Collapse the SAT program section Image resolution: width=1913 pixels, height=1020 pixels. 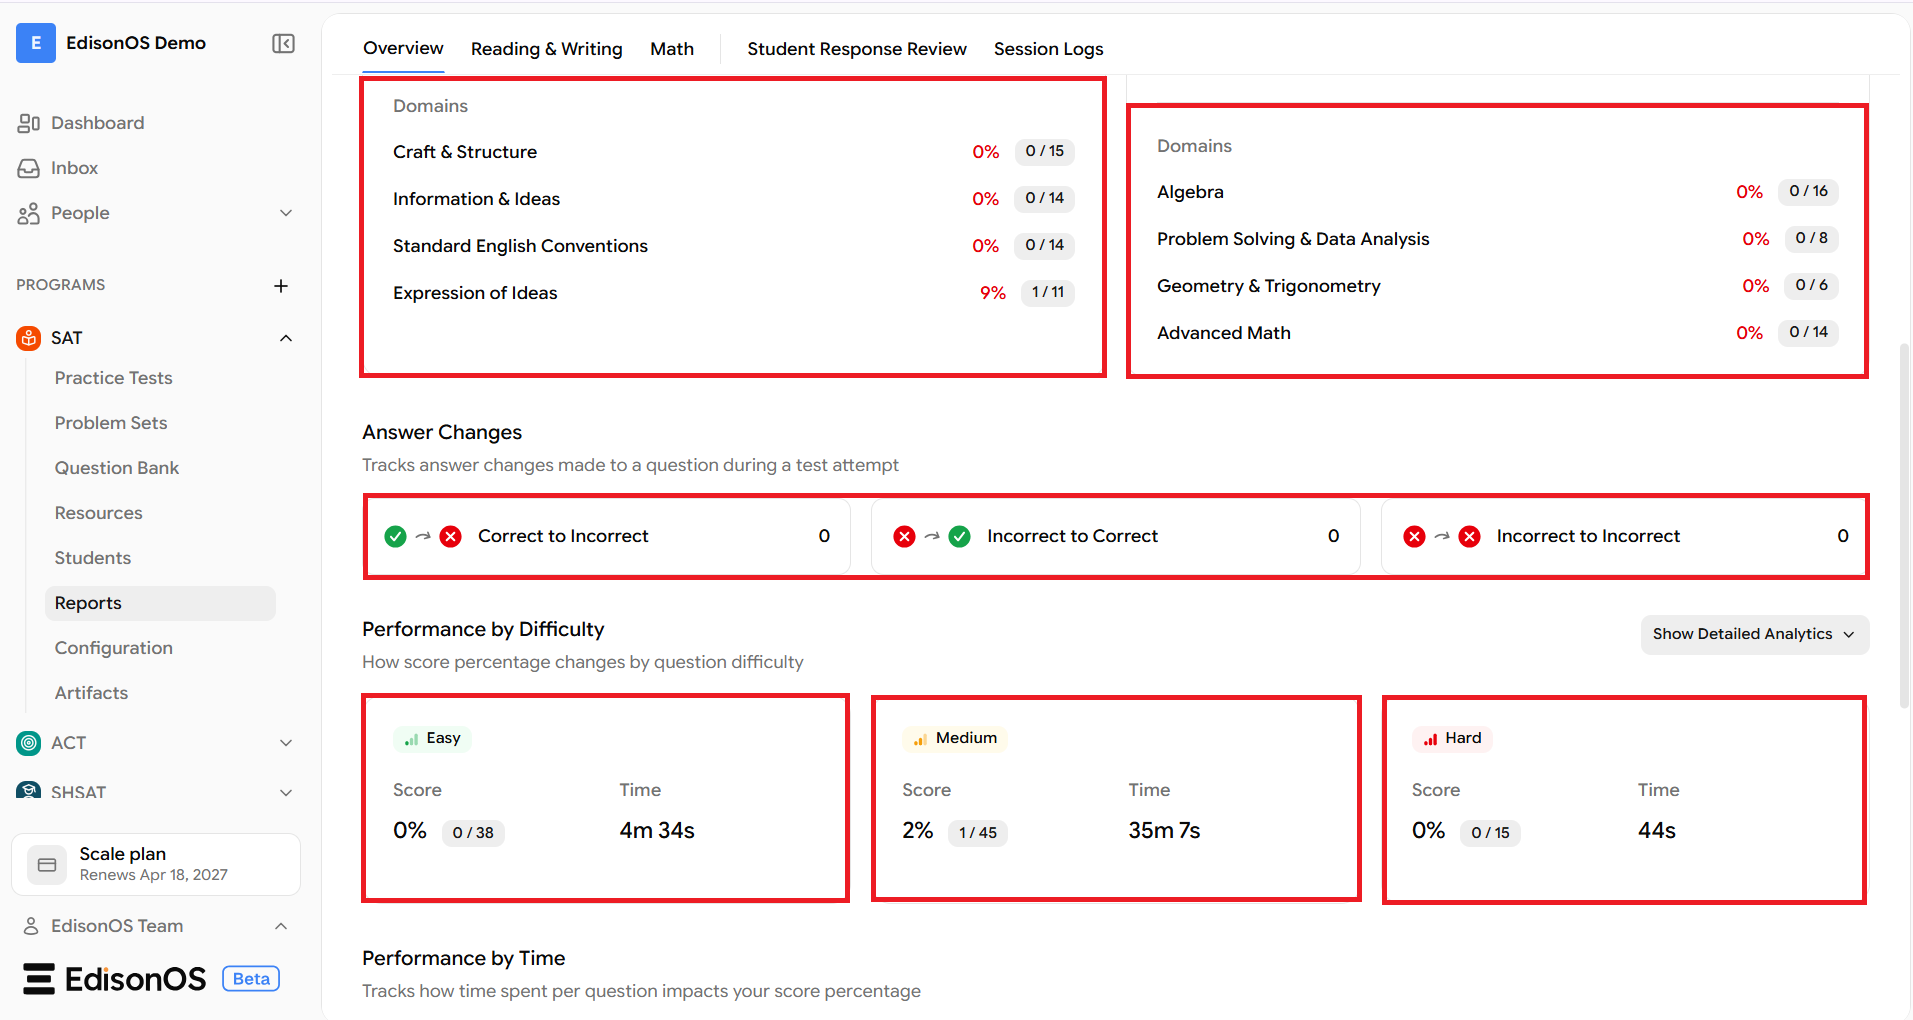click(286, 338)
